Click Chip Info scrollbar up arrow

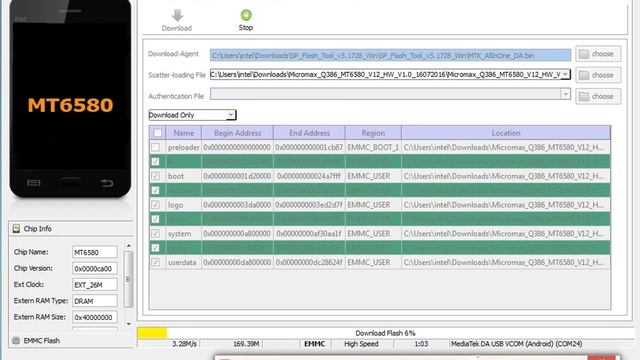click(129, 246)
